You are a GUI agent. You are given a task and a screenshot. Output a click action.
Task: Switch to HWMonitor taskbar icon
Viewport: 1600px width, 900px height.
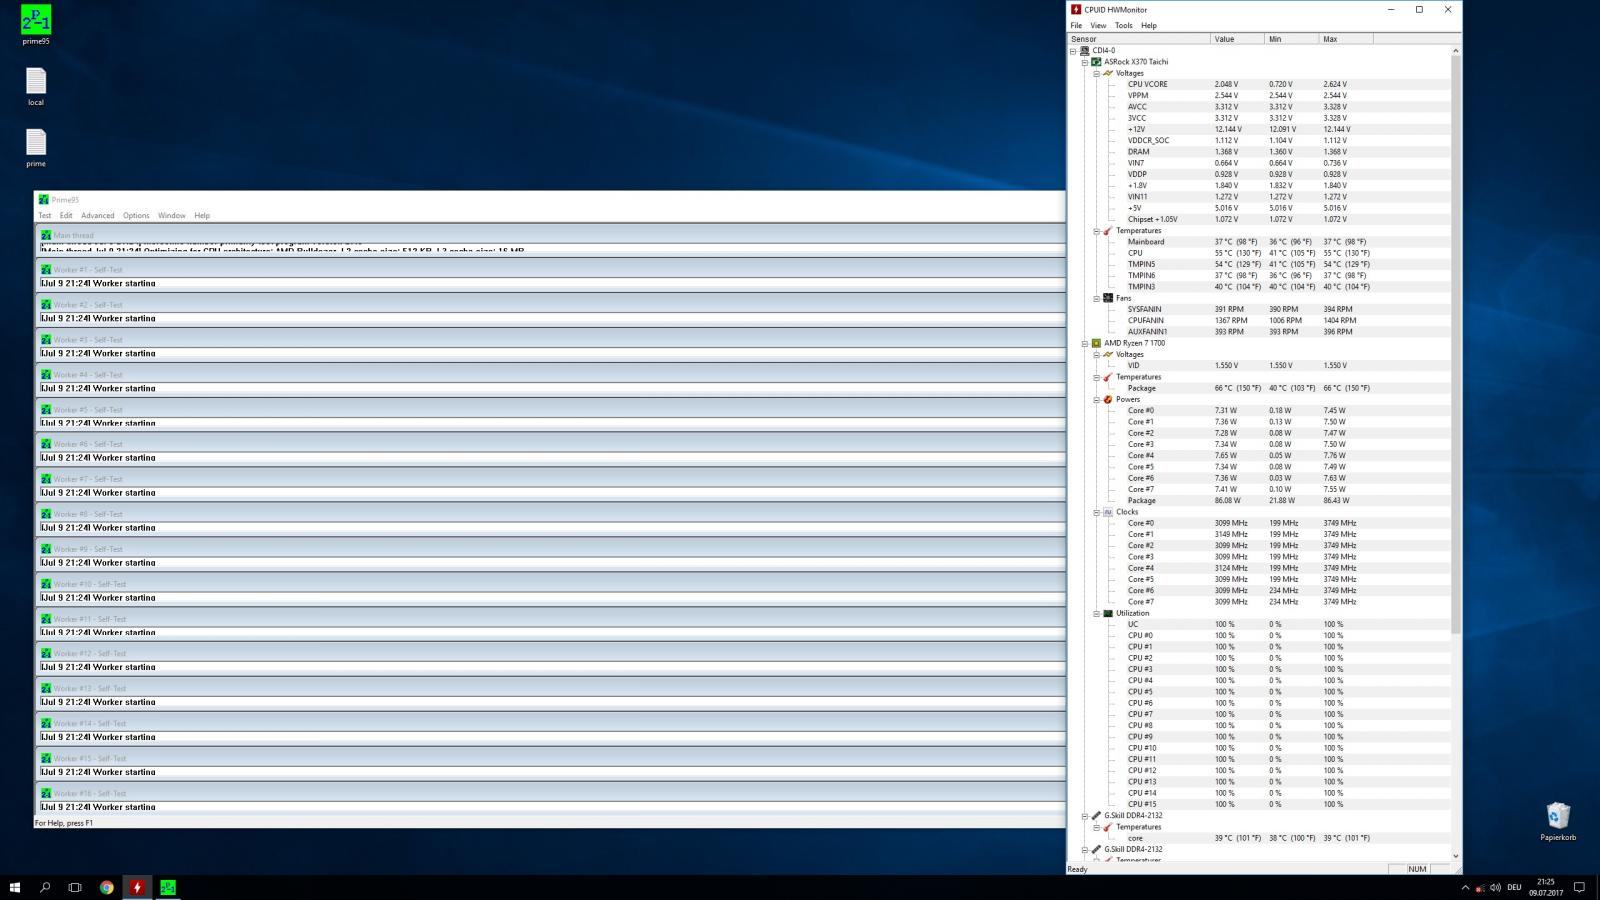(137, 887)
